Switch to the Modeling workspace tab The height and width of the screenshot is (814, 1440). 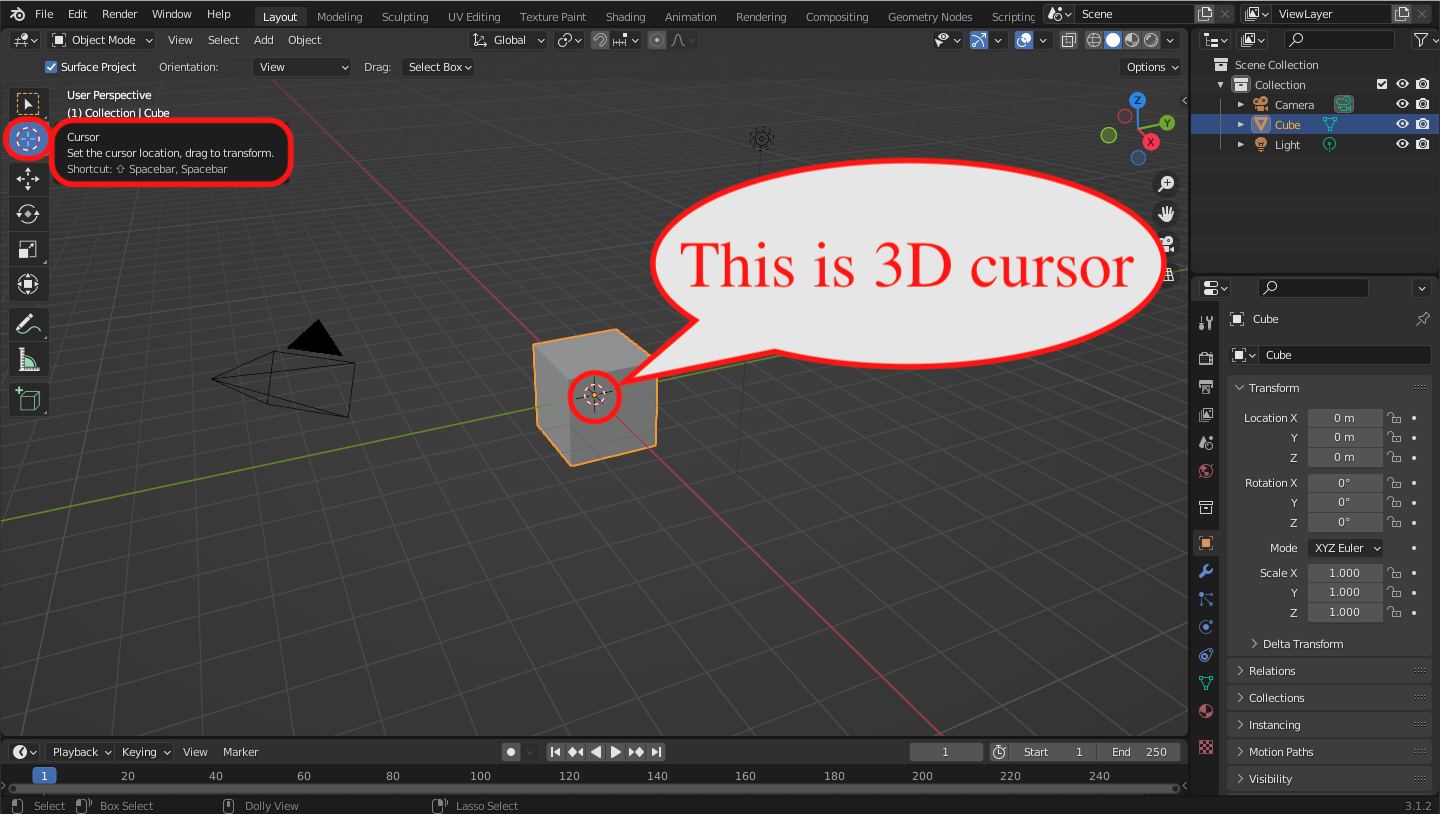tap(340, 16)
